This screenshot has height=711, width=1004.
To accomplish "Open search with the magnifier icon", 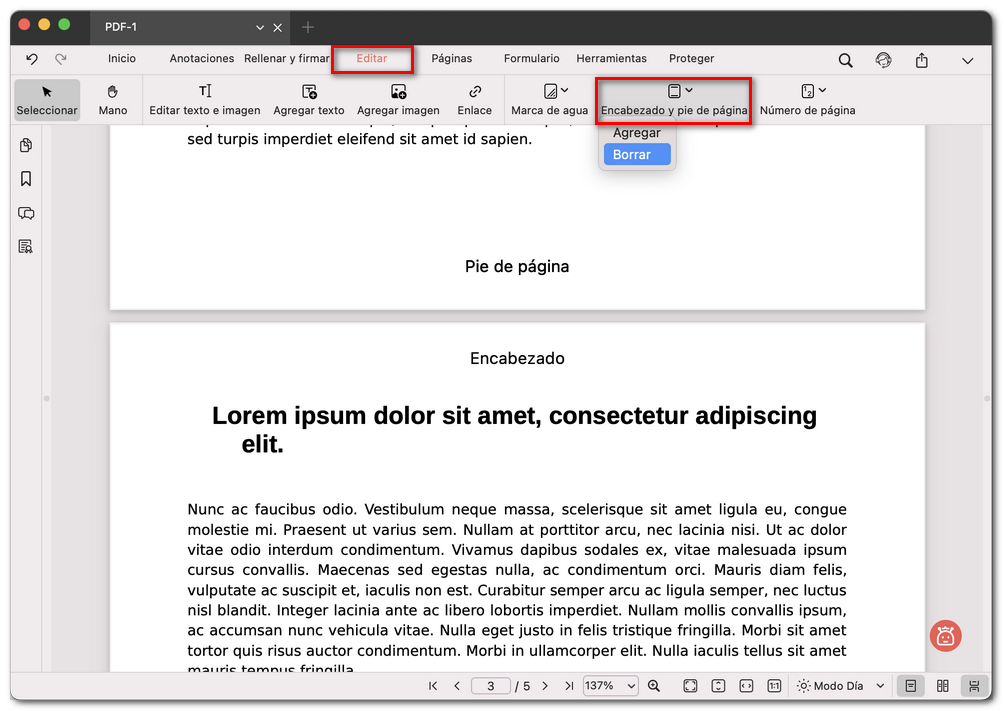I will 845,60.
